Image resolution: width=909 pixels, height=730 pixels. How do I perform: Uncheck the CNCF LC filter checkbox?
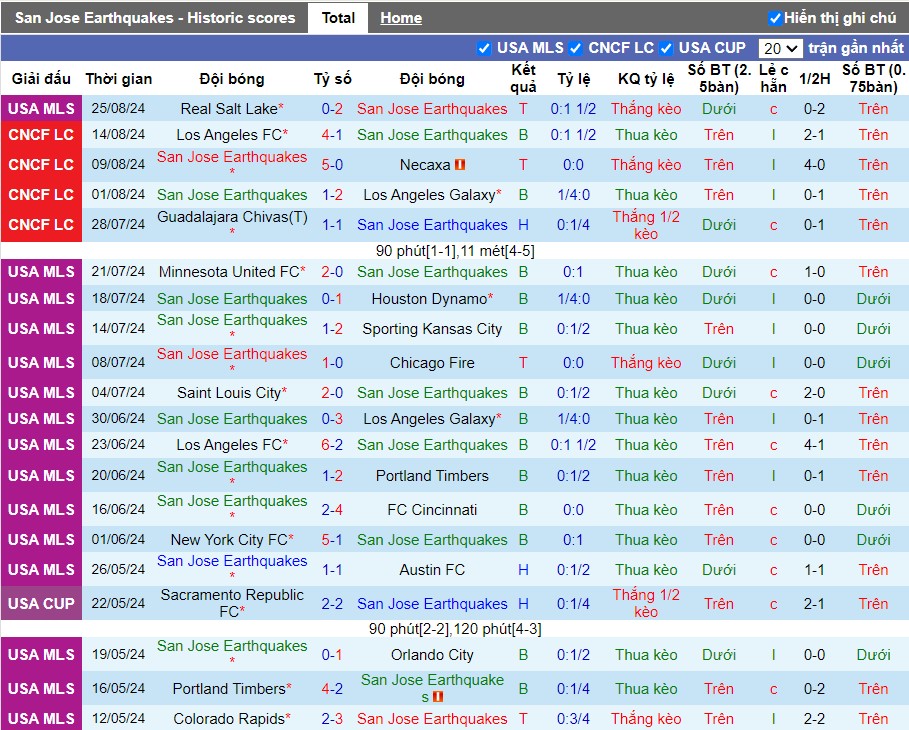click(x=575, y=48)
